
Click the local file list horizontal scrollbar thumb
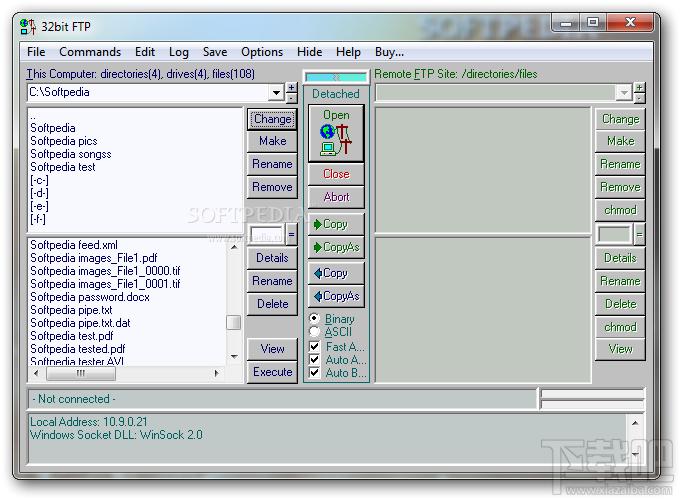coord(81,373)
